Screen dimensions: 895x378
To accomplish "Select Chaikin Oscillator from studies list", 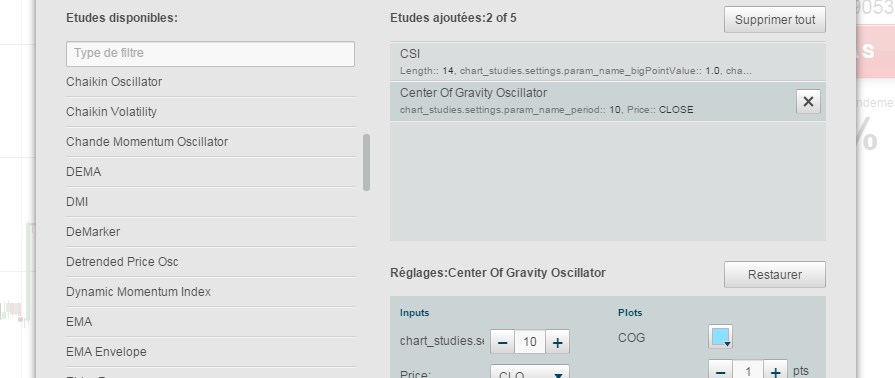I will 211,82.
